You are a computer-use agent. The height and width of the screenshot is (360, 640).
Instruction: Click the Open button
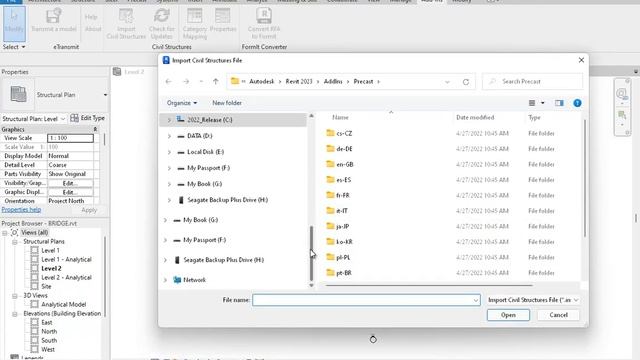click(508, 315)
